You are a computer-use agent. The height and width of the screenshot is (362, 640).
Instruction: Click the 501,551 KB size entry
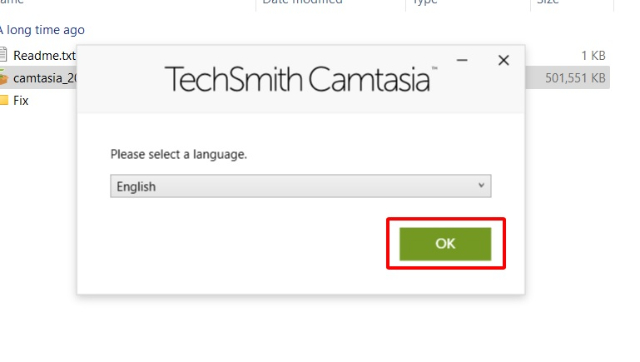click(x=575, y=78)
